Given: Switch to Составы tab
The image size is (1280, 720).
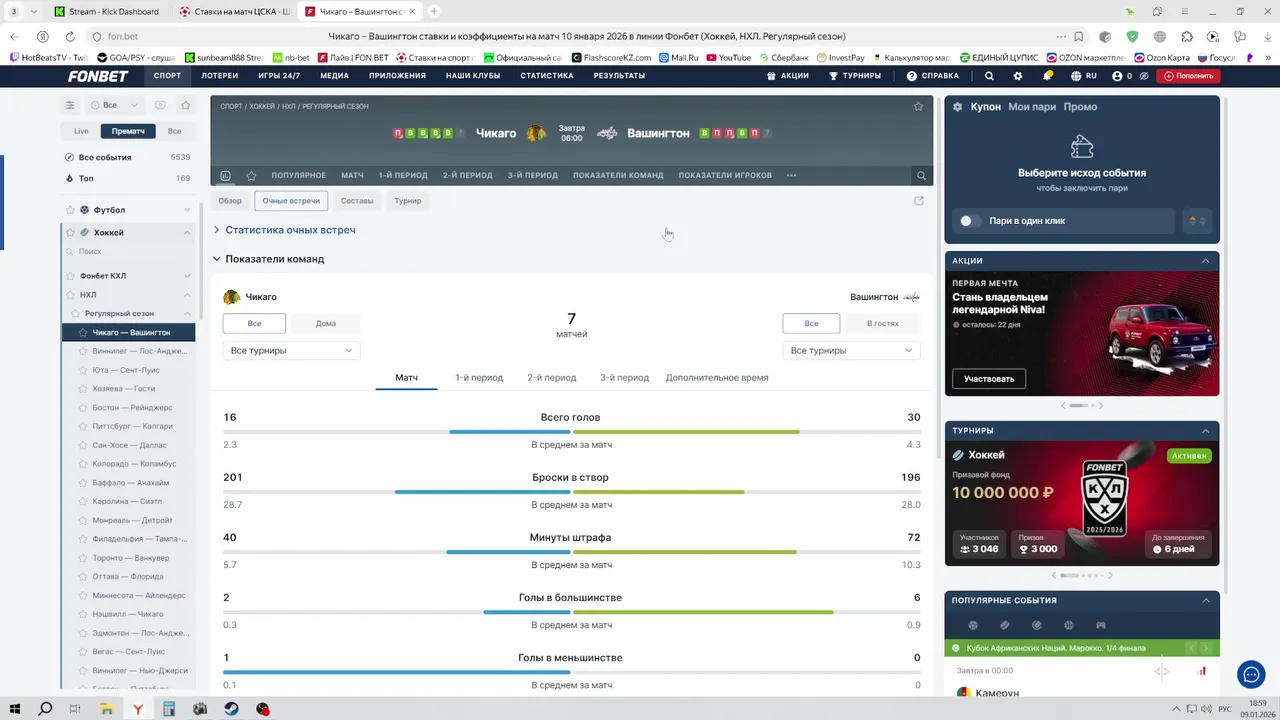Looking at the screenshot, I should 357,201.
